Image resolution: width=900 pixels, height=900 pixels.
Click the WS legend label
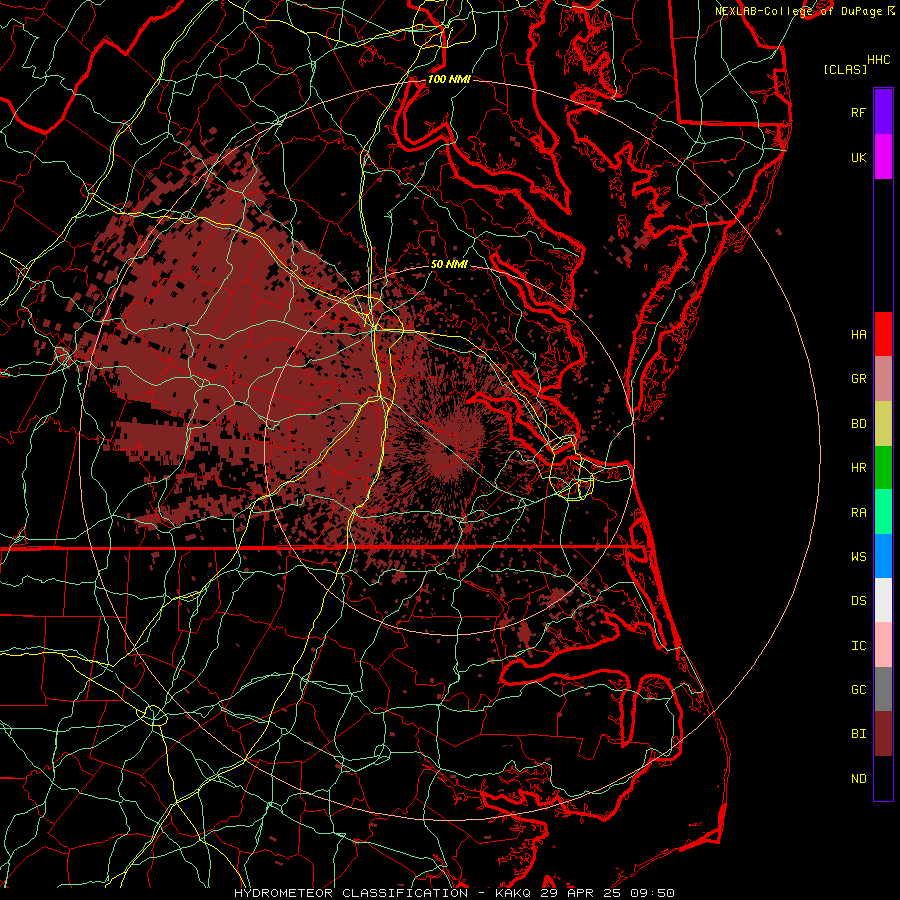[x=858, y=556]
